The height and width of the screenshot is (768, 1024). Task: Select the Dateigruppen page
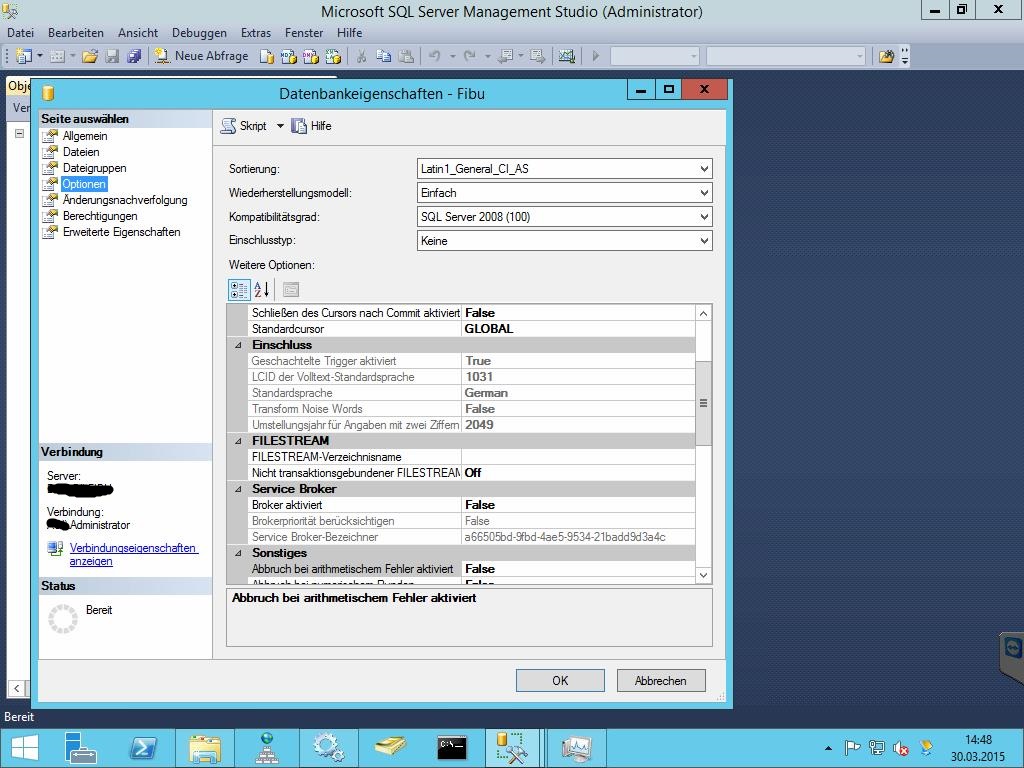click(x=95, y=168)
